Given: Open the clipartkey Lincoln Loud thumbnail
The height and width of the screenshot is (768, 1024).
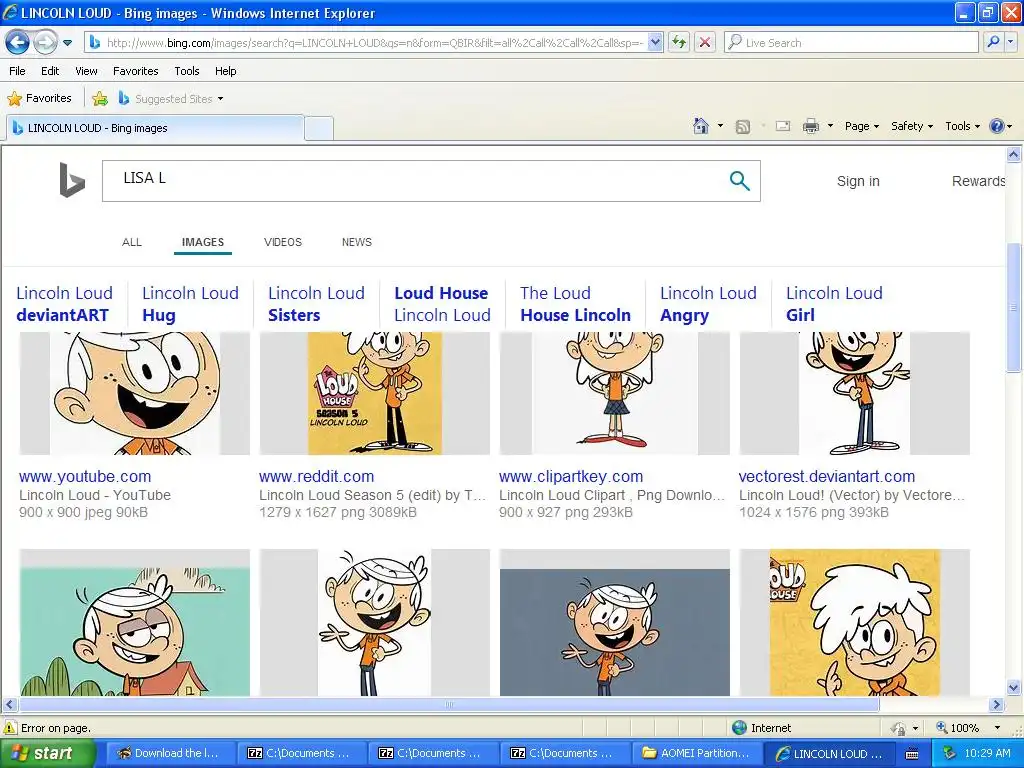Looking at the screenshot, I should [615, 393].
